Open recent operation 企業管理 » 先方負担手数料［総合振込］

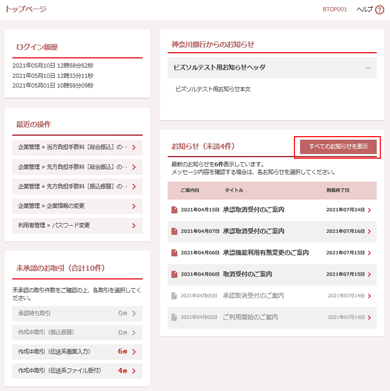[x=77, y=167]
